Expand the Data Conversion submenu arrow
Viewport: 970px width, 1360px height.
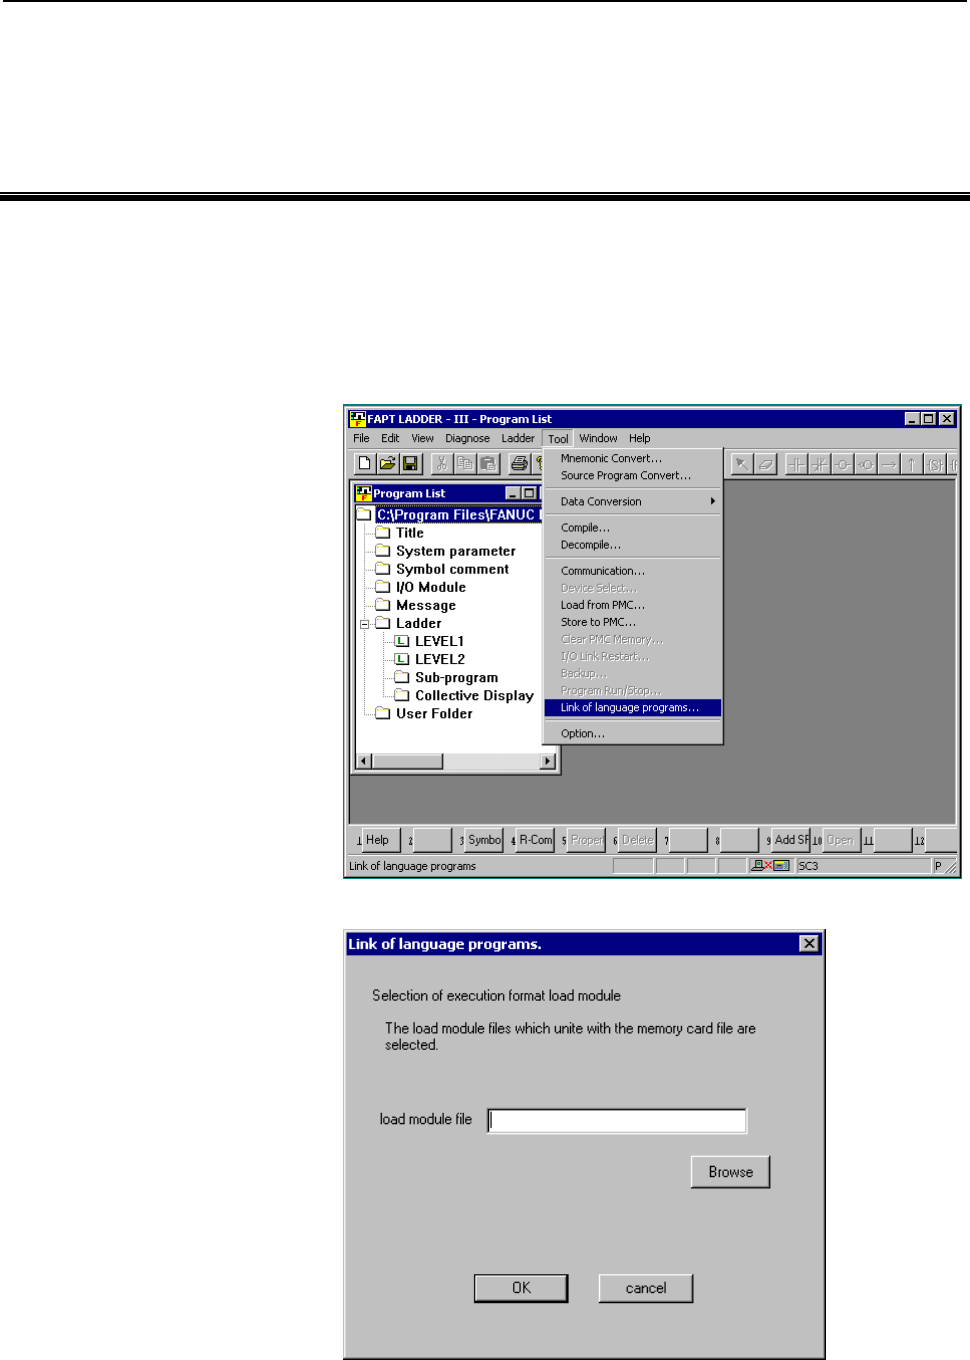tap(713, 501)
